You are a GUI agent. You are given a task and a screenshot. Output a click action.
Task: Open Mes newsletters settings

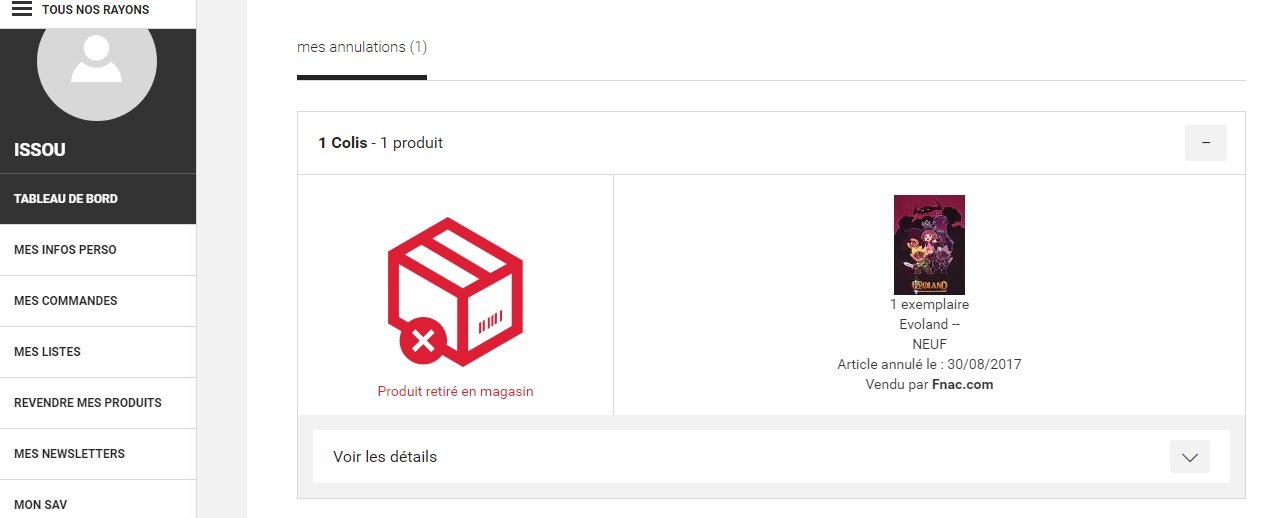point(69,454)
